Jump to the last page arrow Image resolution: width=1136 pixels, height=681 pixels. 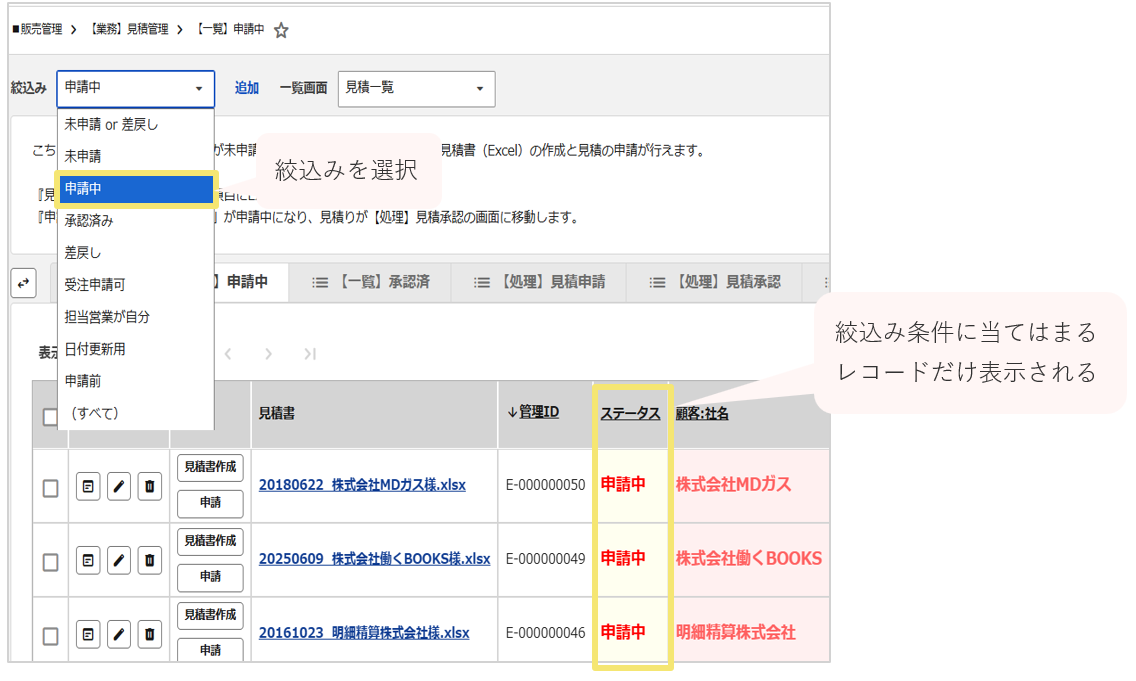point(310,354)
